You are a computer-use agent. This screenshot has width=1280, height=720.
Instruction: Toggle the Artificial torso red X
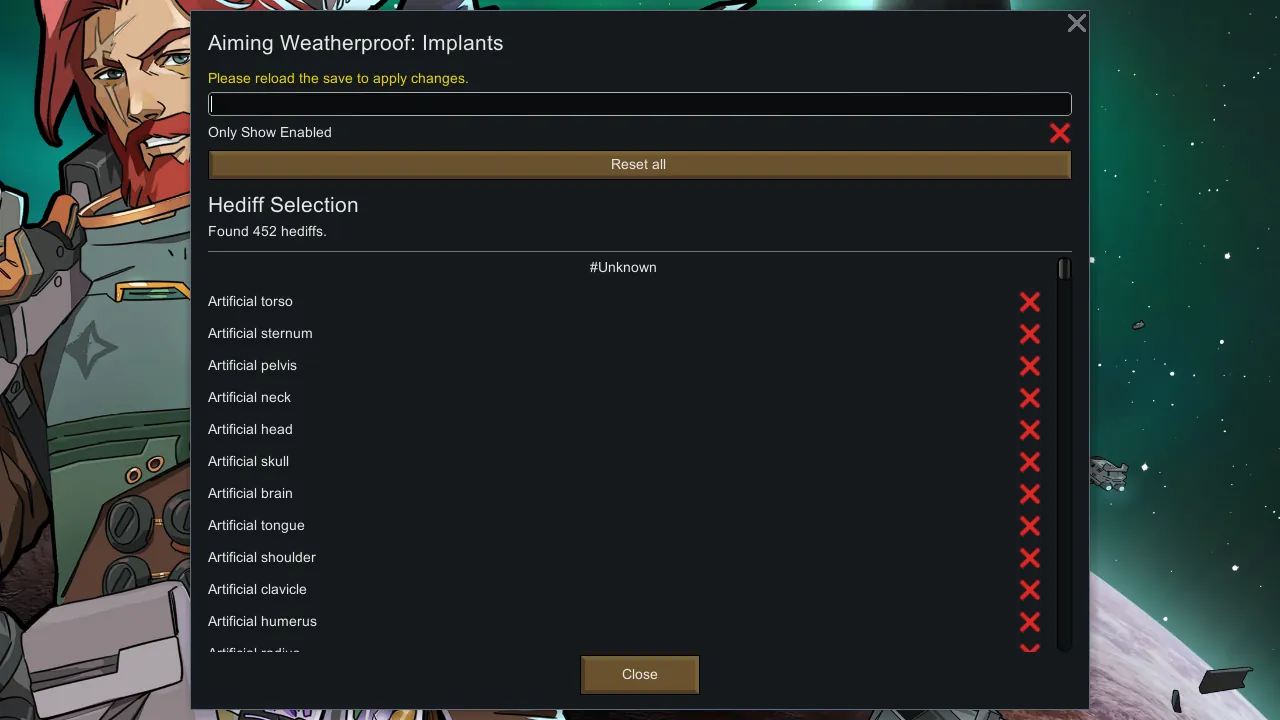coord(1030,301)
